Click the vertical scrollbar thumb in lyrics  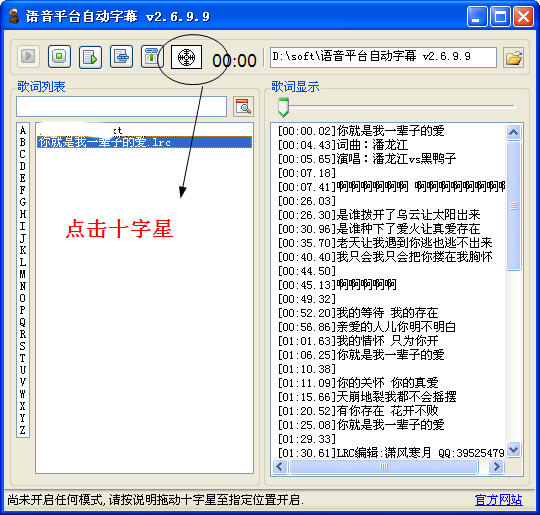(513, 206)
